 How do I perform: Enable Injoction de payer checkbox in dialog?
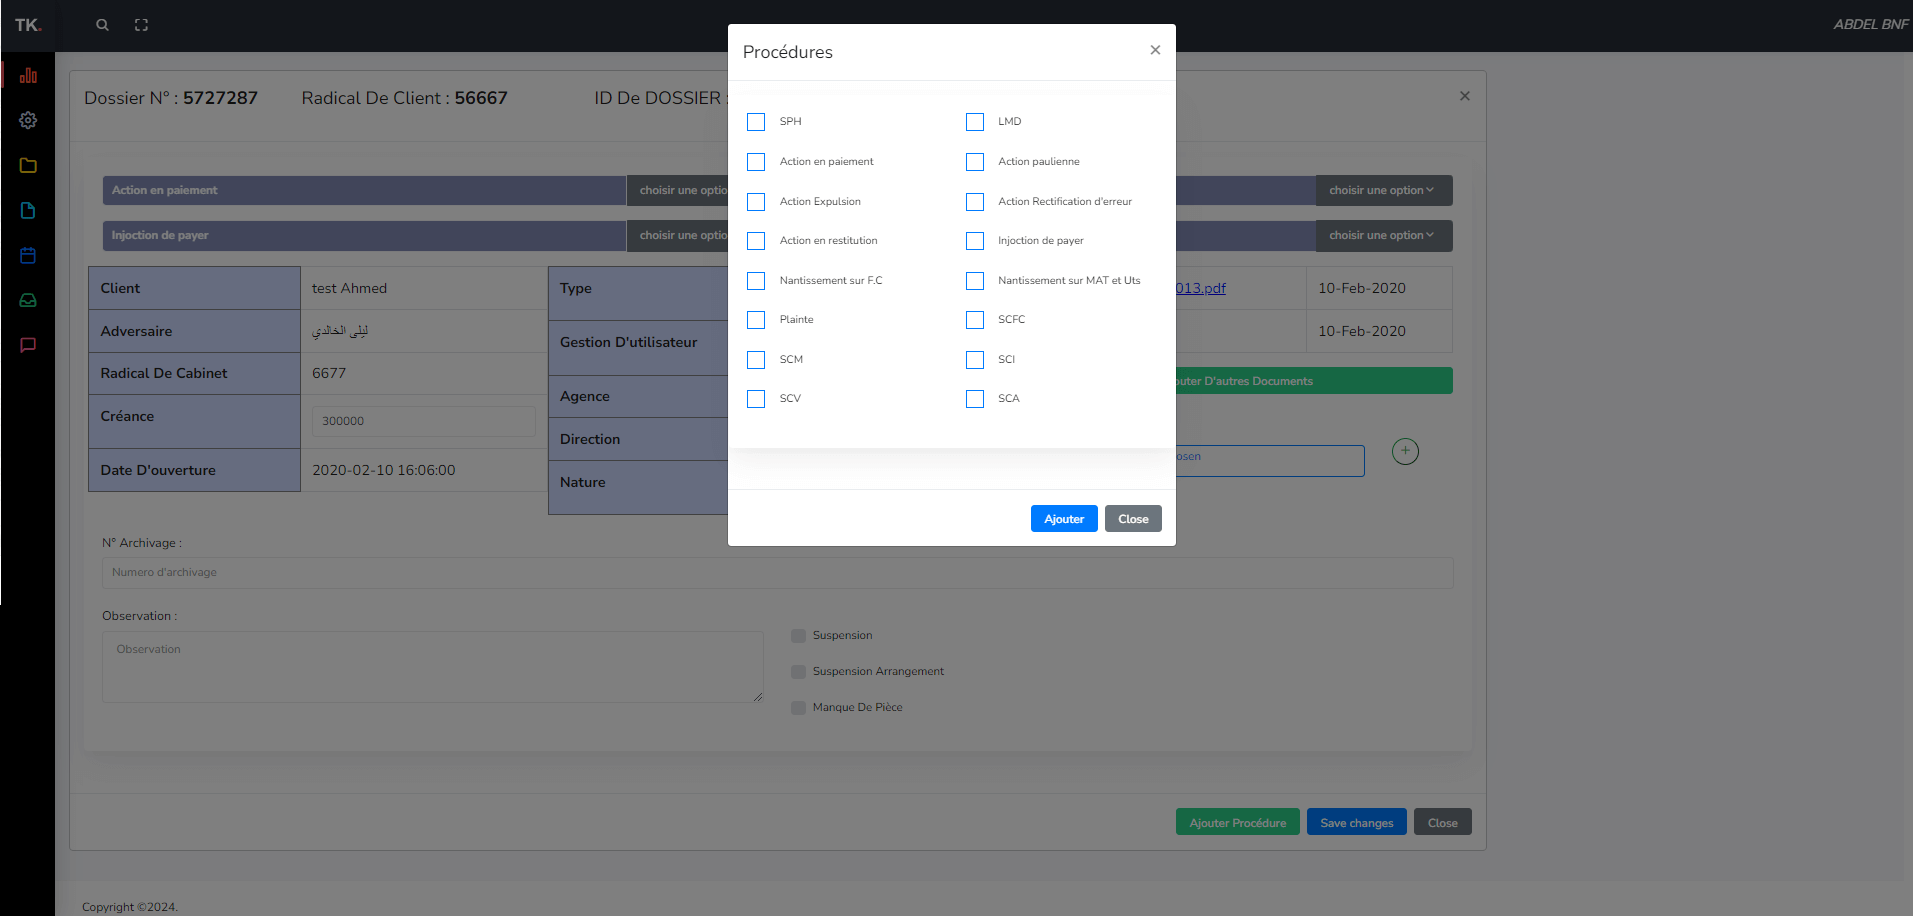975,241
